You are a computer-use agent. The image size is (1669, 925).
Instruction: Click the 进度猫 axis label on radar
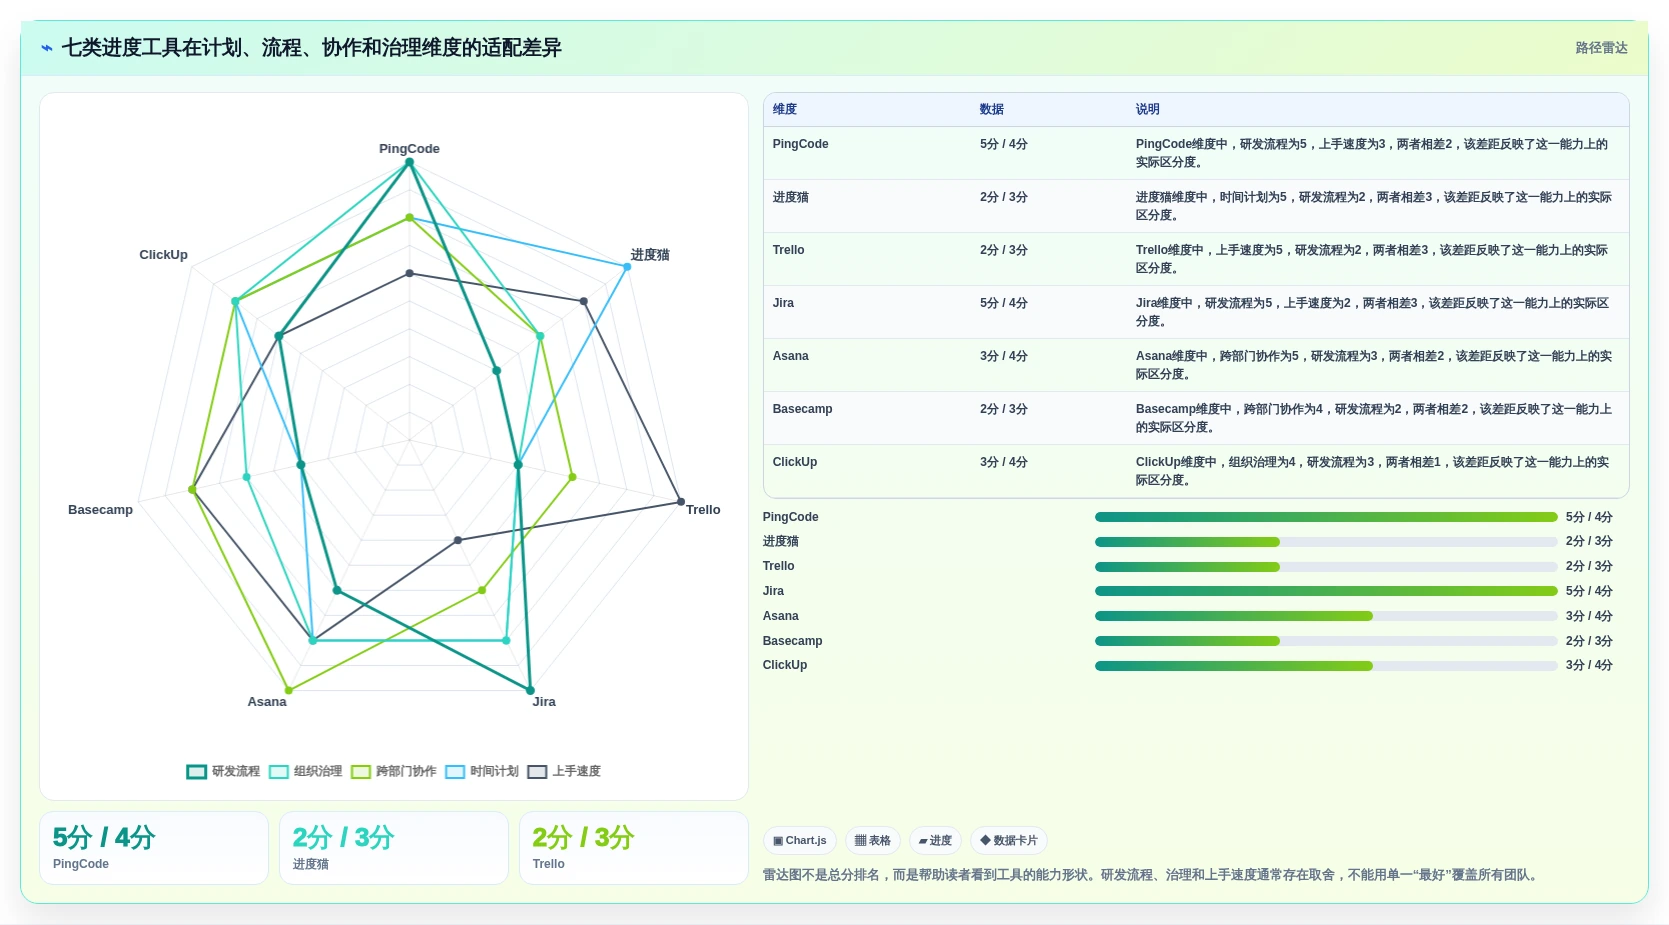coord(650,255)
